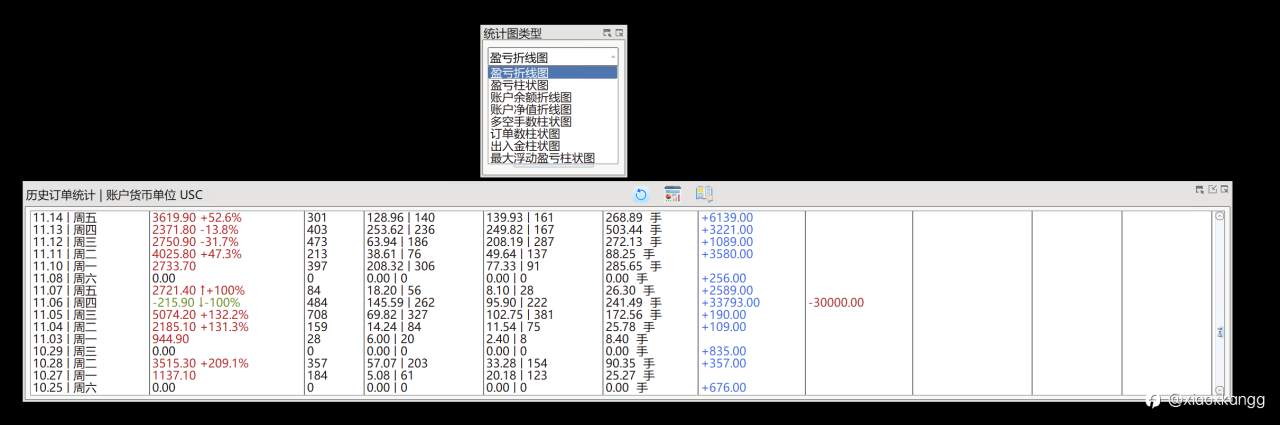Click the deposit value +3580.00
The width and height of the screenshot is (1280, 425).
point(727,254)
